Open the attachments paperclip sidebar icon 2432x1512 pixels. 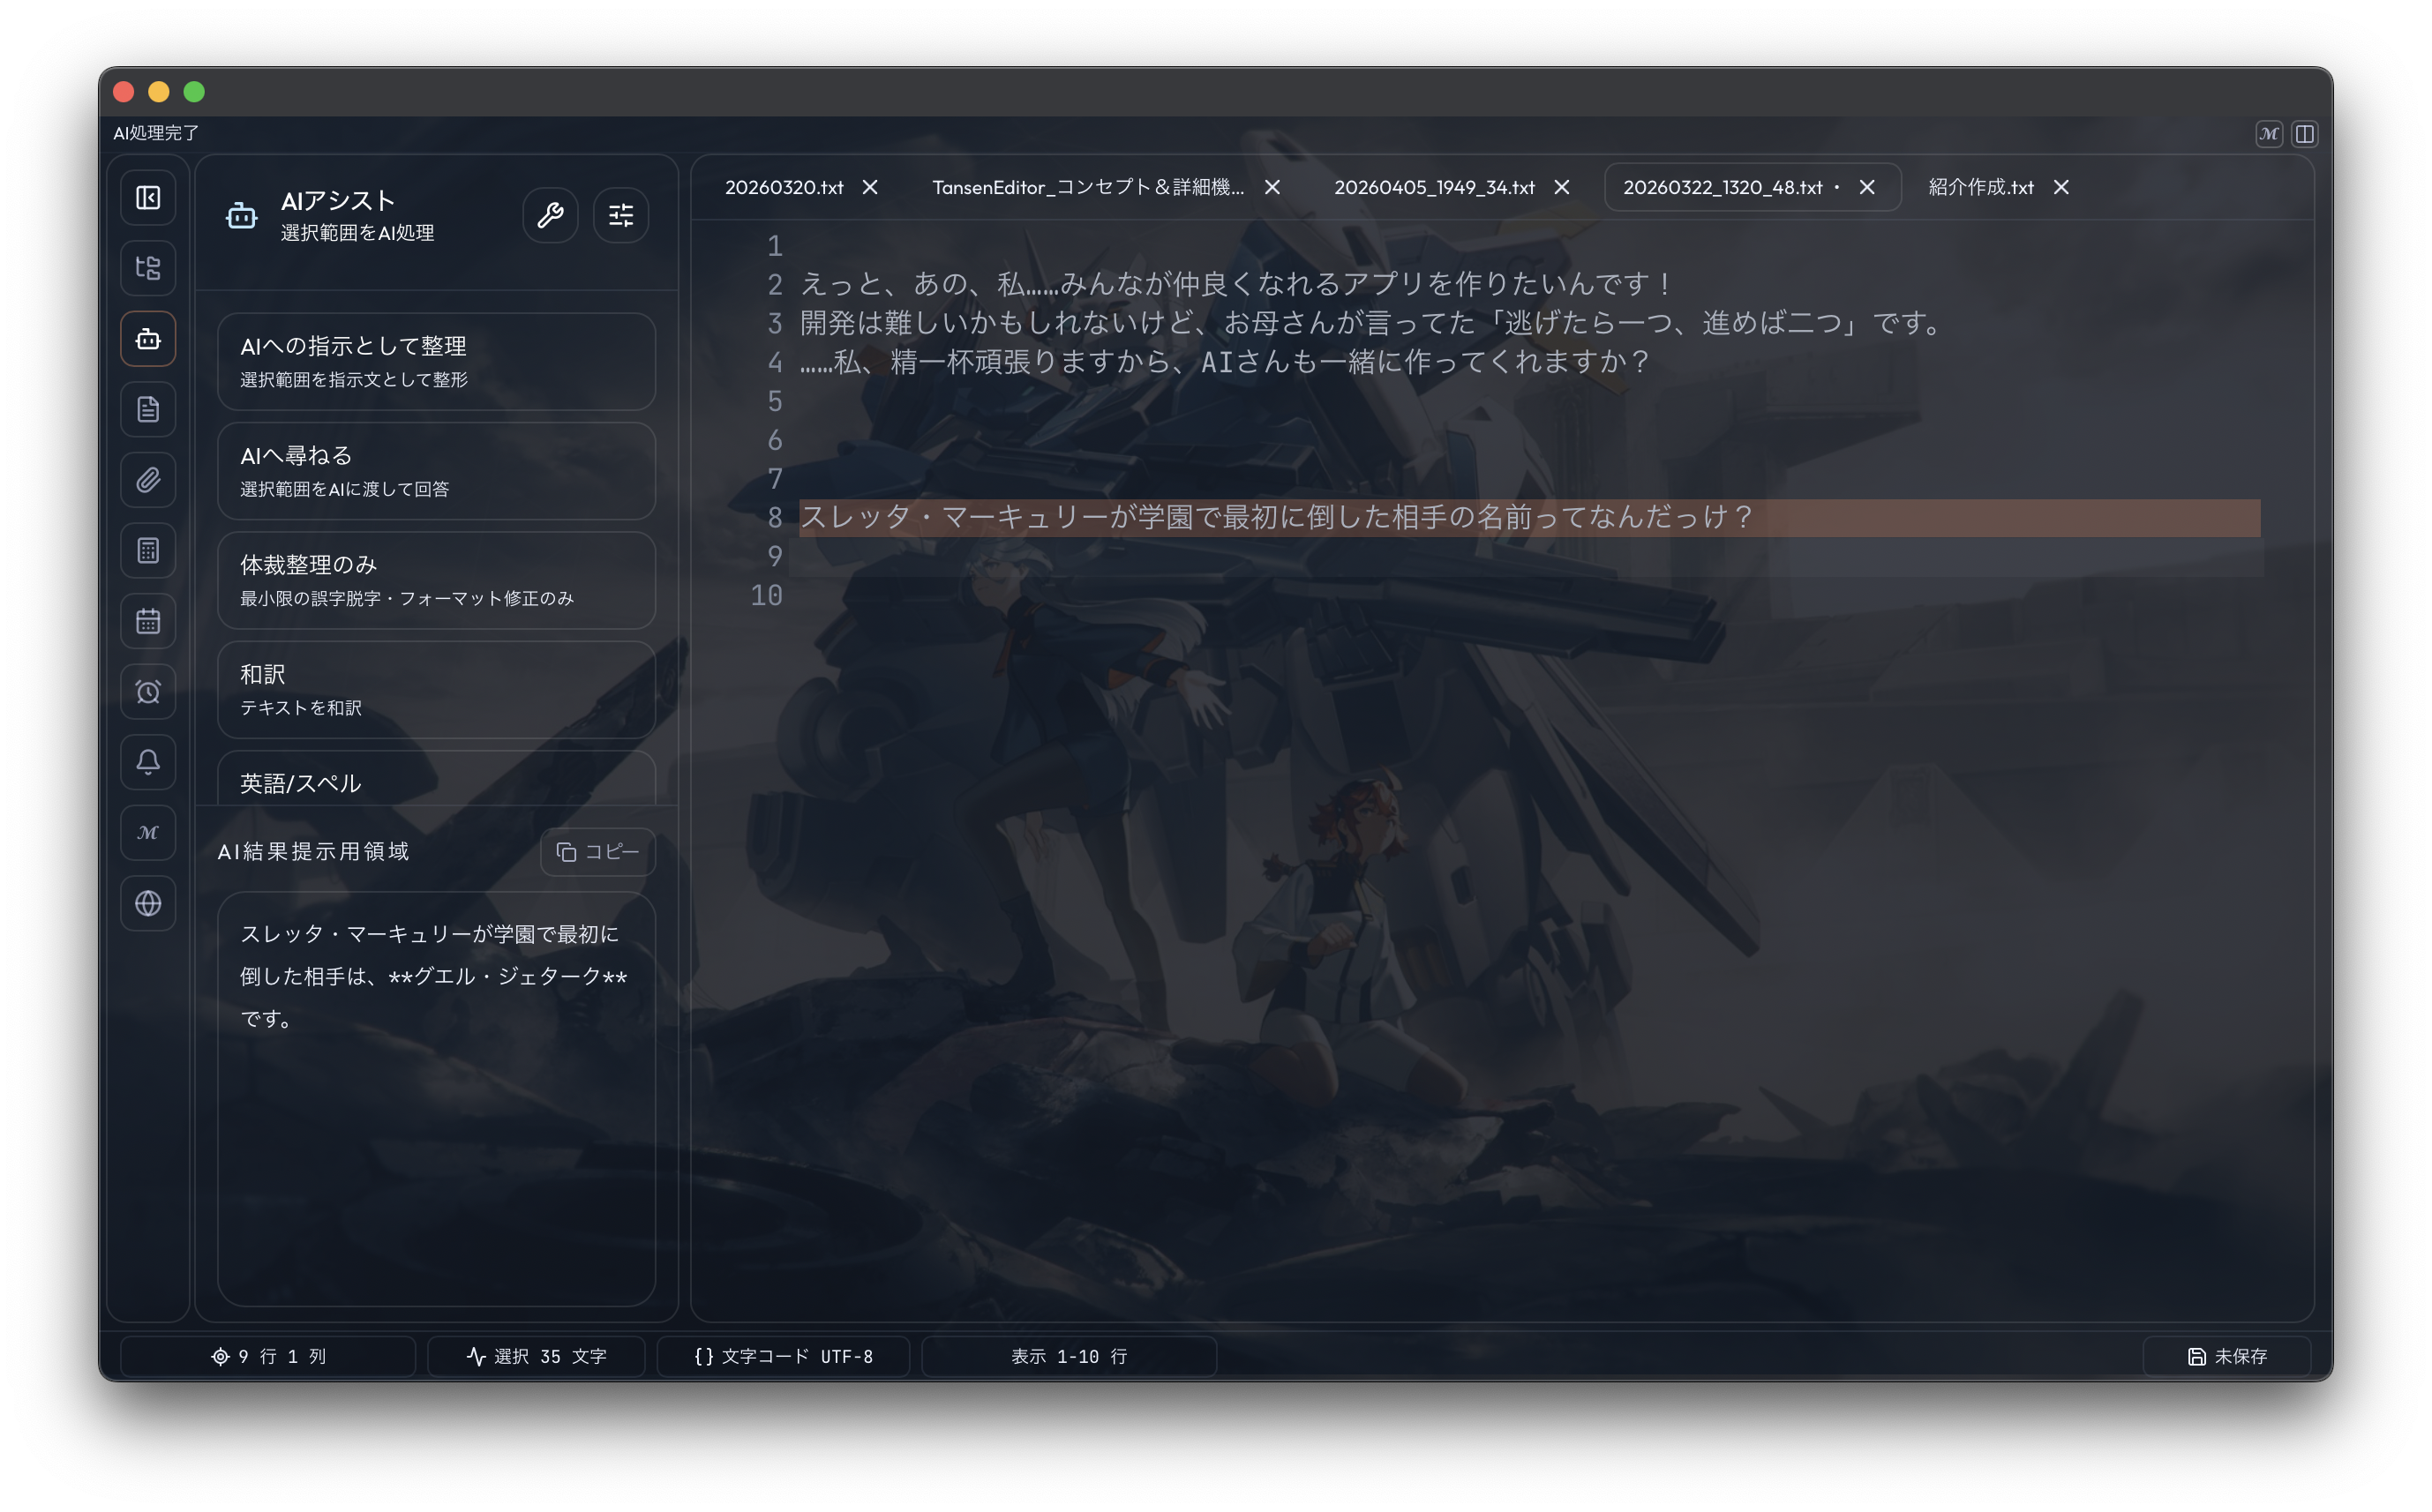coord(148,480)
